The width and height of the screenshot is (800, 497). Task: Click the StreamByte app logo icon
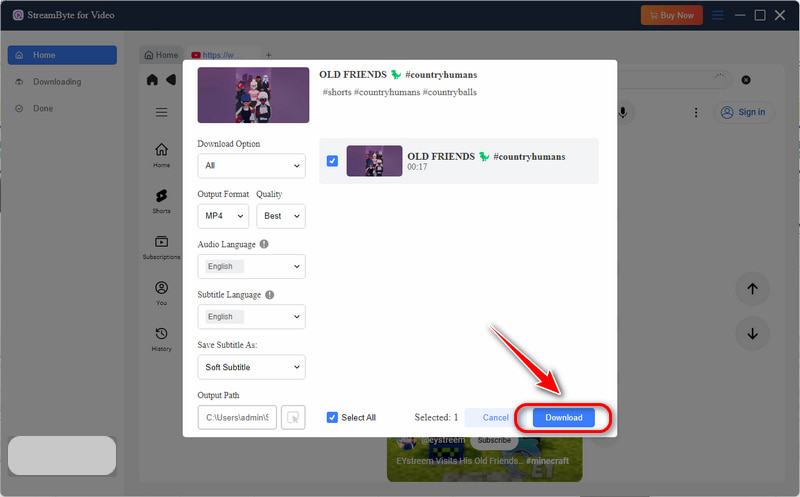[18, 15]
